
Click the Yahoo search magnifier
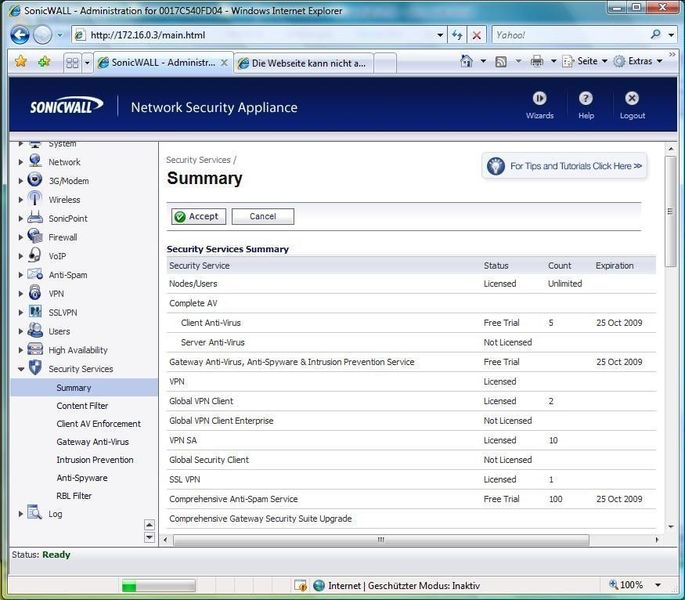656,34
